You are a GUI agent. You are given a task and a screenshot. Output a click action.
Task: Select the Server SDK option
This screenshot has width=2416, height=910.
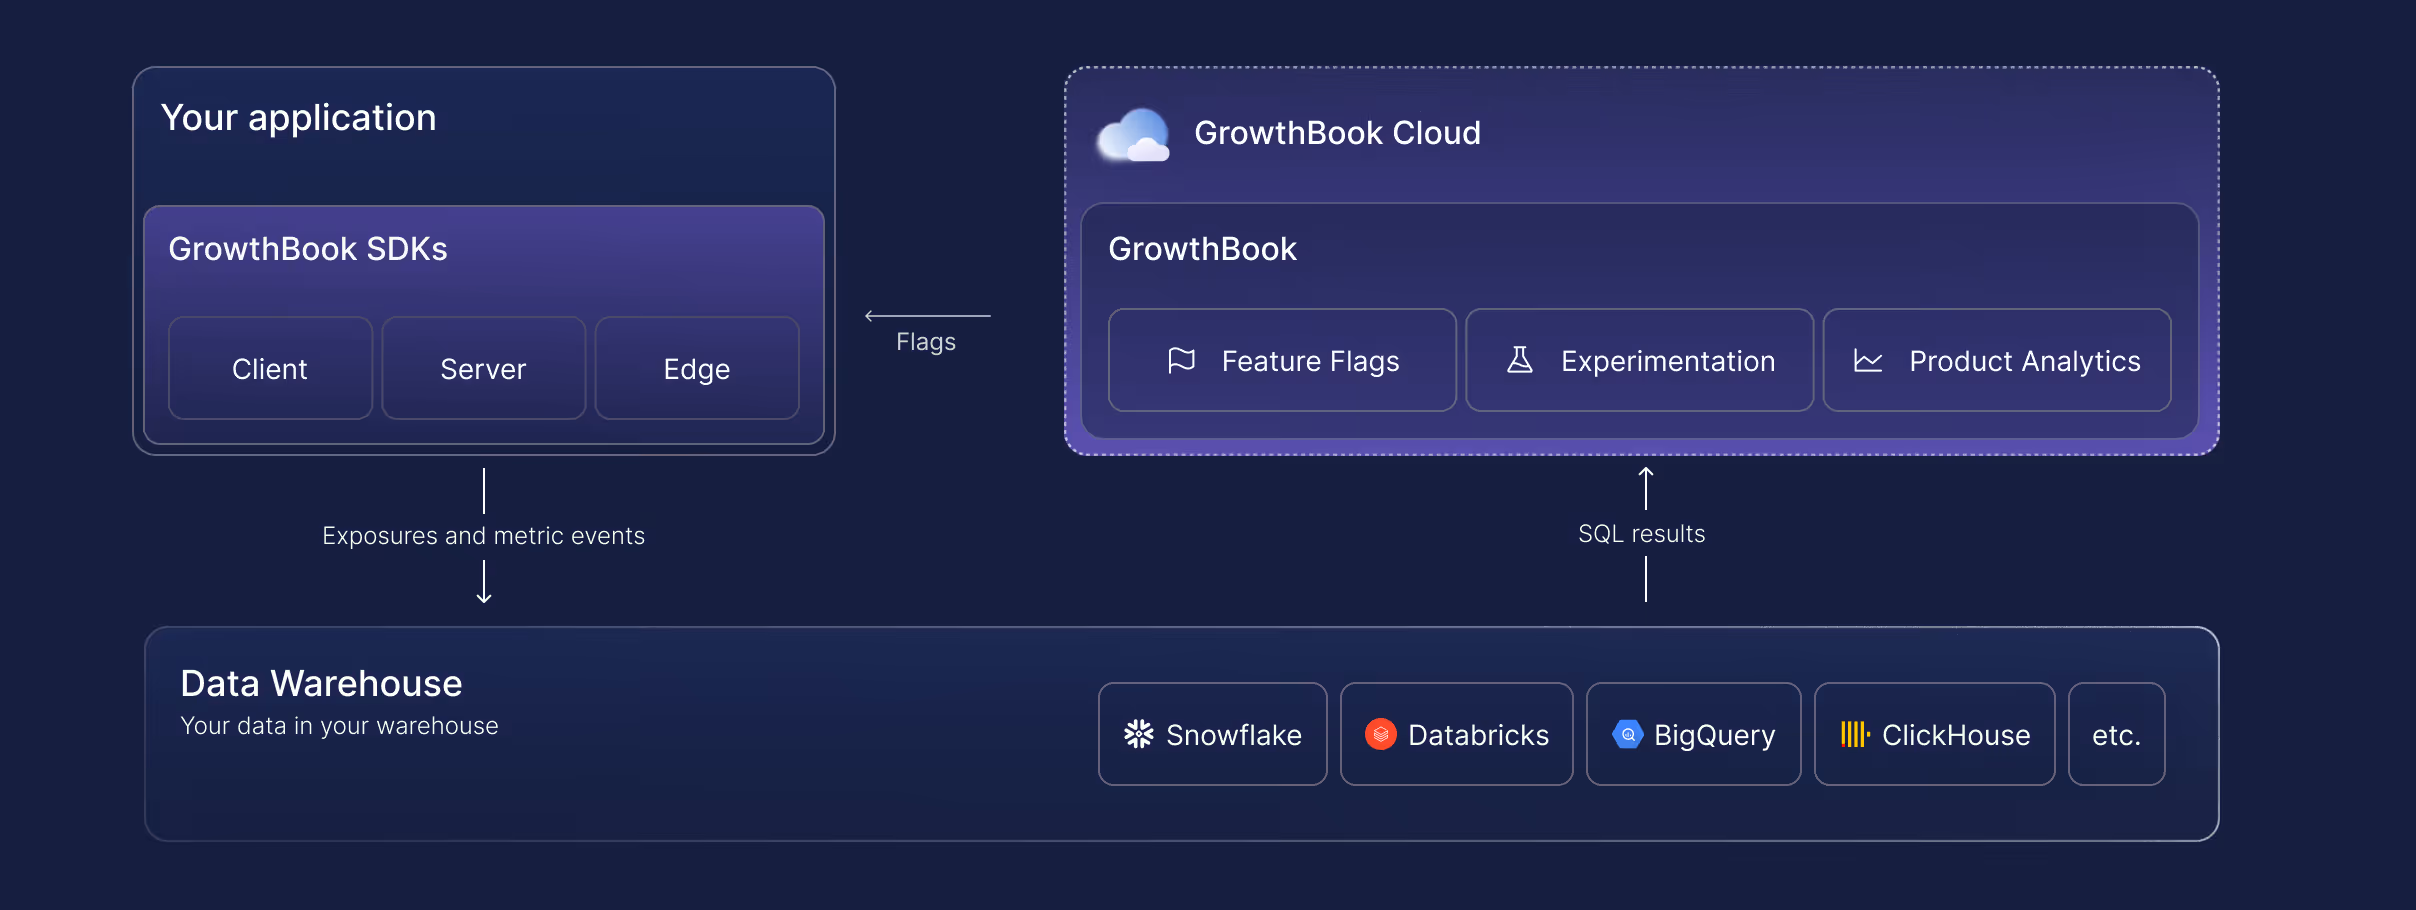[x=483, y=368]
